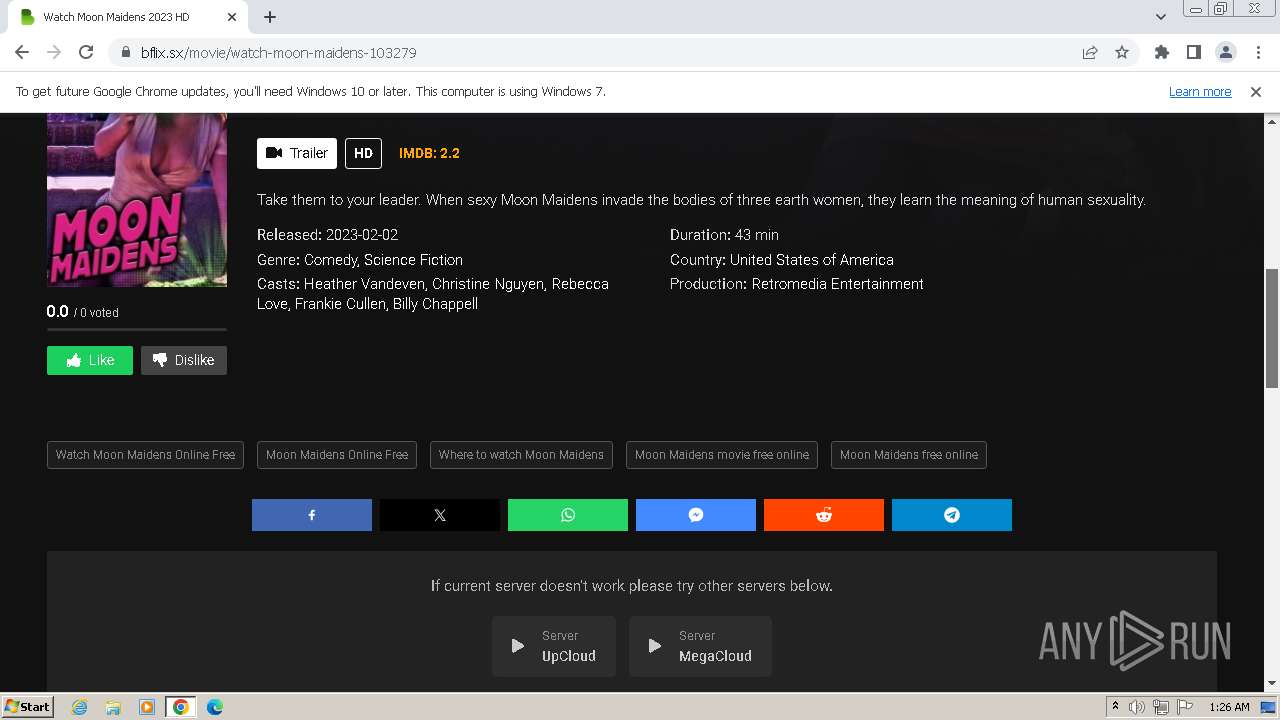
Task: Open Frankie Cullen cast link
Action: [x=339, y=304]
